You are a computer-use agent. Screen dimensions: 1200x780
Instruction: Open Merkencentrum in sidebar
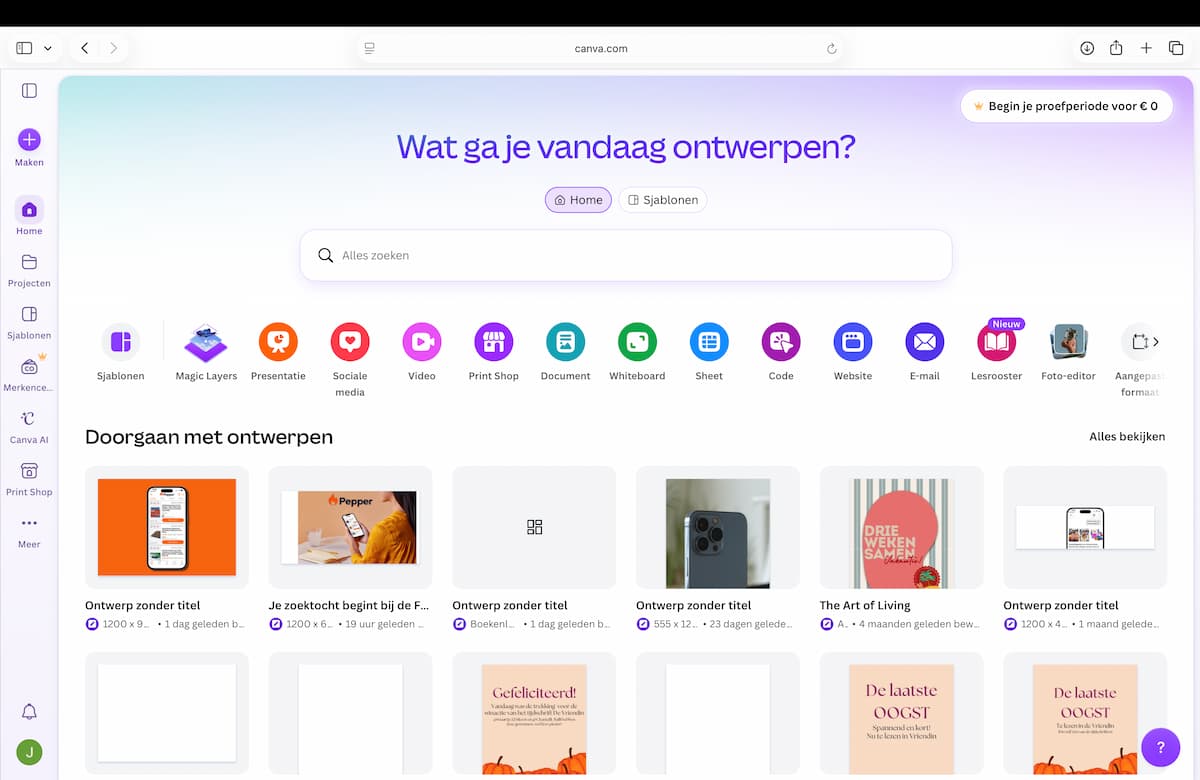point(29,373)
